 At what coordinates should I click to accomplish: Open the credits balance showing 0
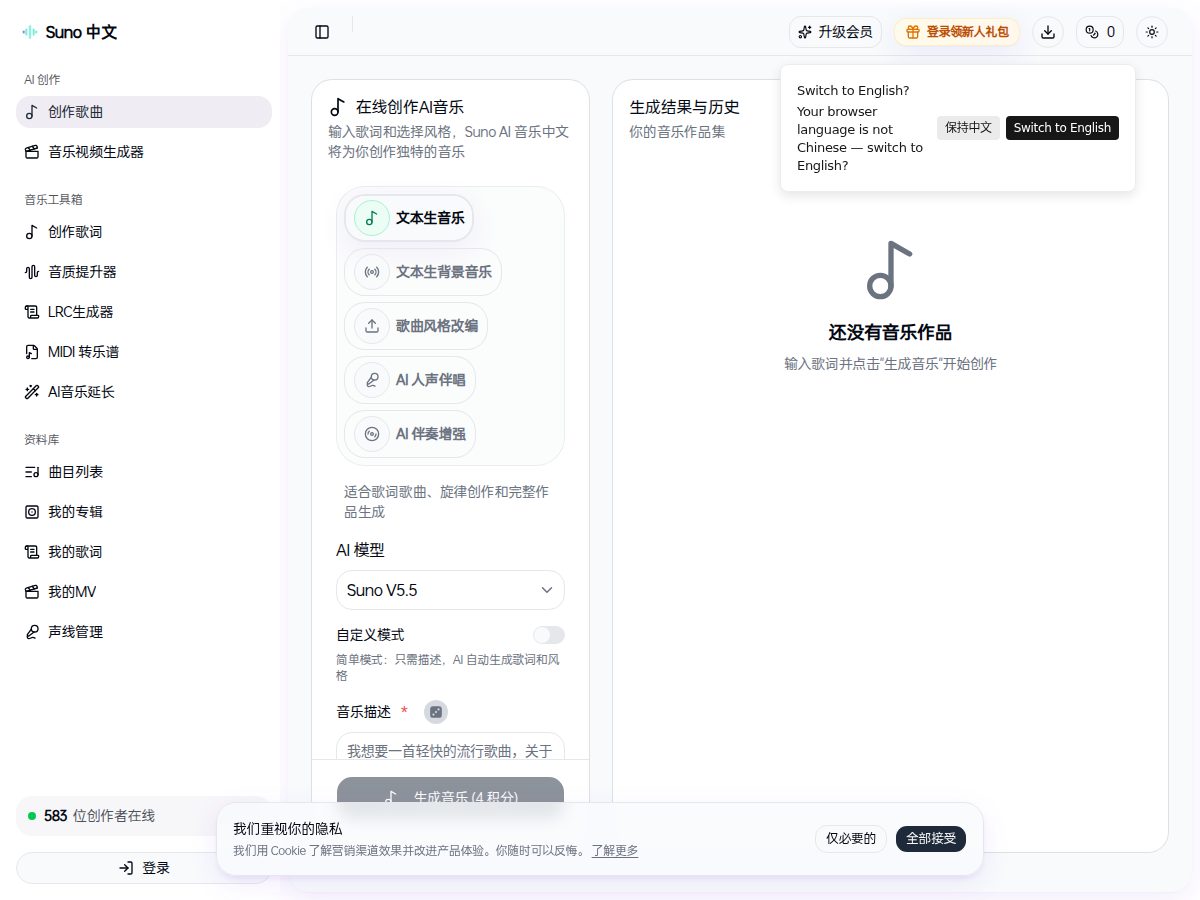1100,32
